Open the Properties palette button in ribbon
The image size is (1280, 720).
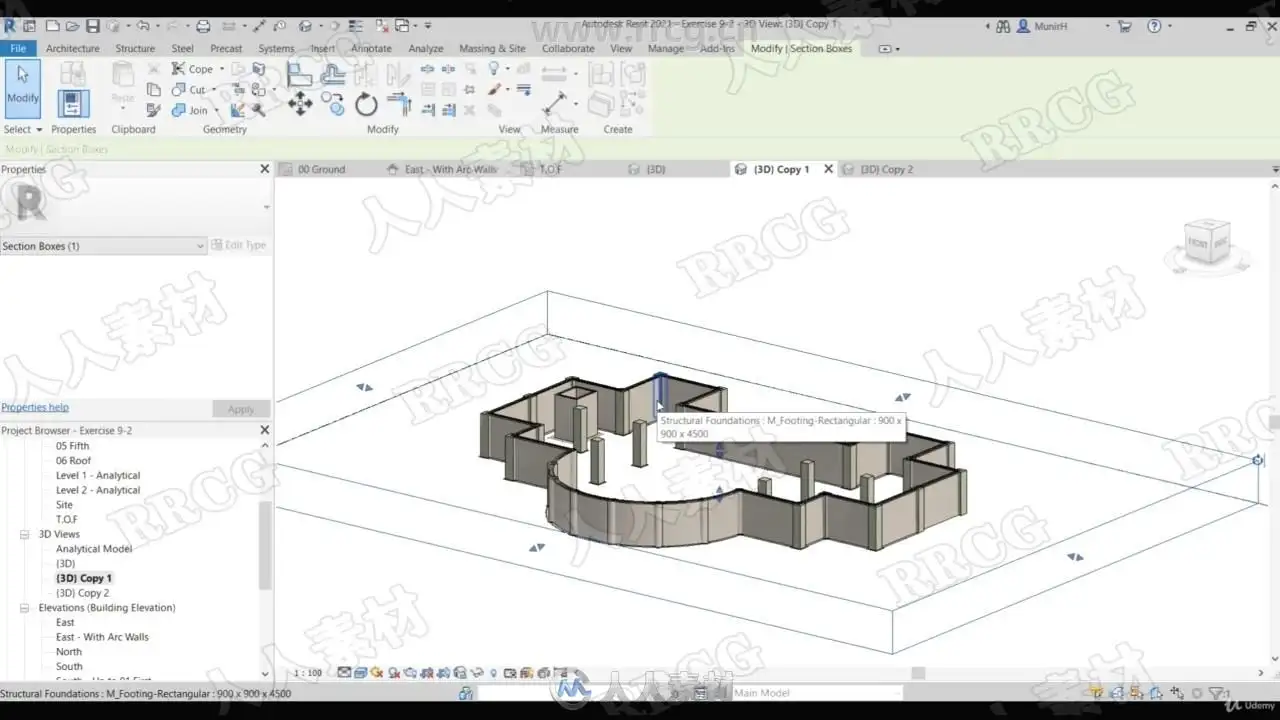73,103
